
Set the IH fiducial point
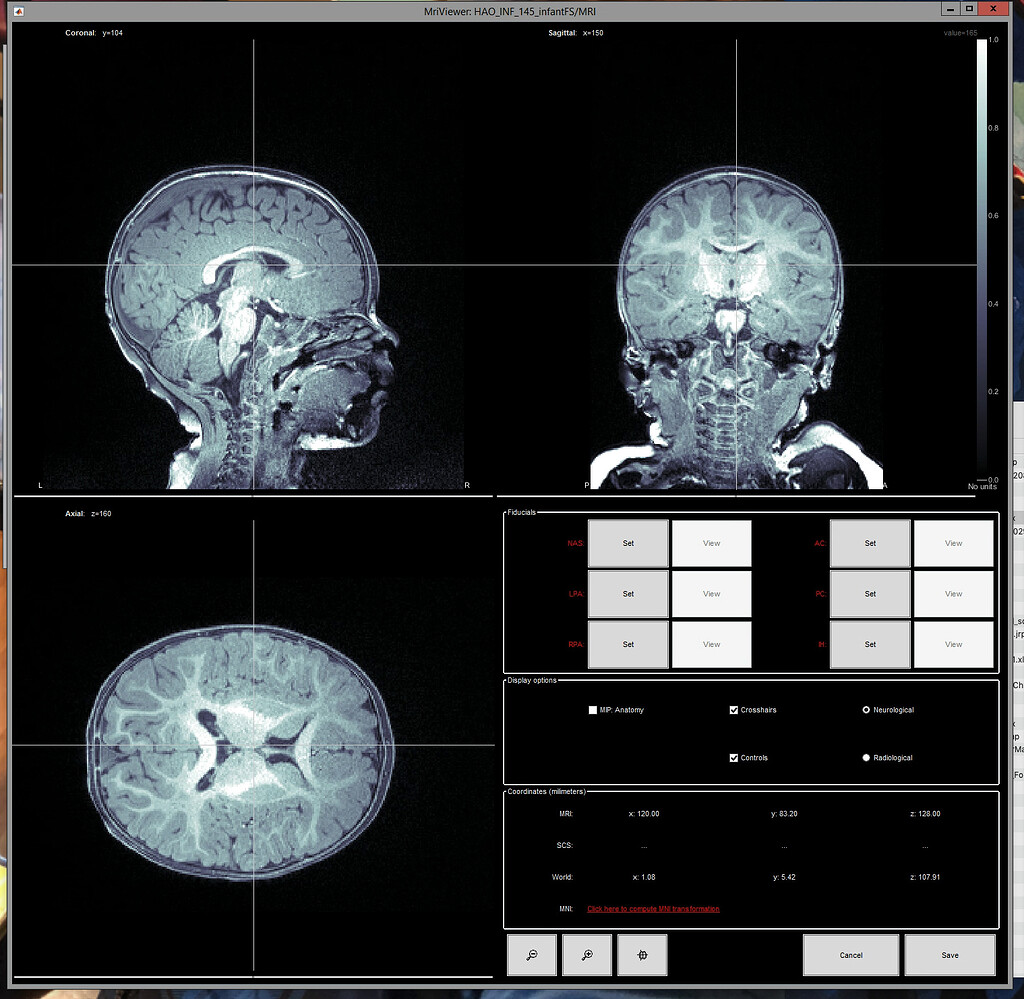[870, 644]
